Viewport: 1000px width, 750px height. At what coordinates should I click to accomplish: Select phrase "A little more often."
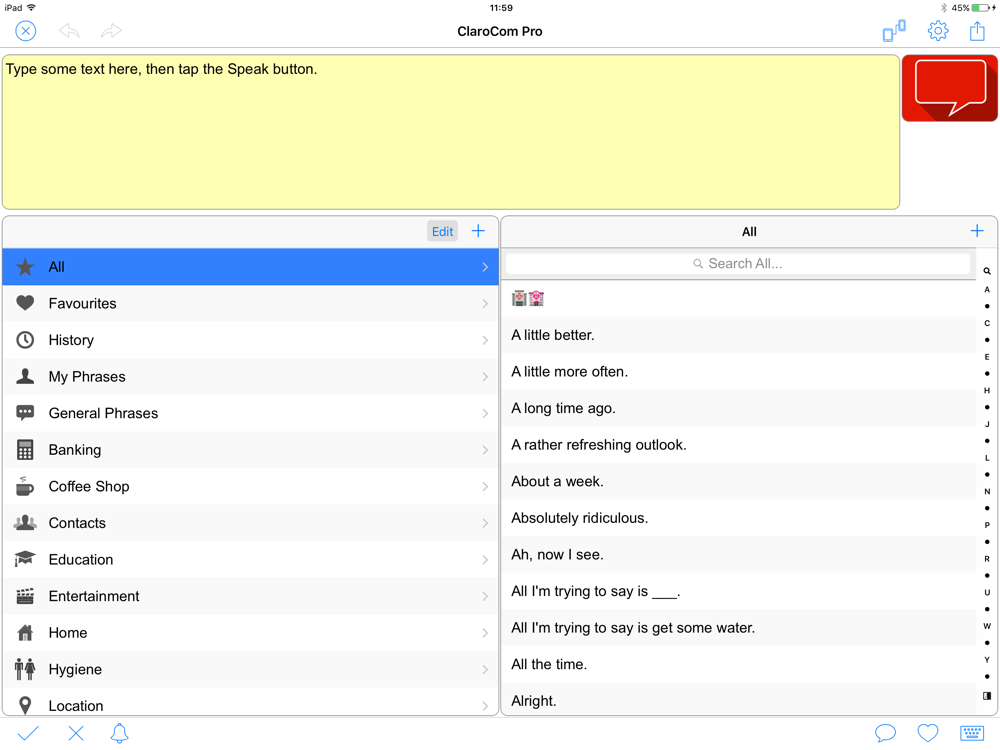click(741, 371)
